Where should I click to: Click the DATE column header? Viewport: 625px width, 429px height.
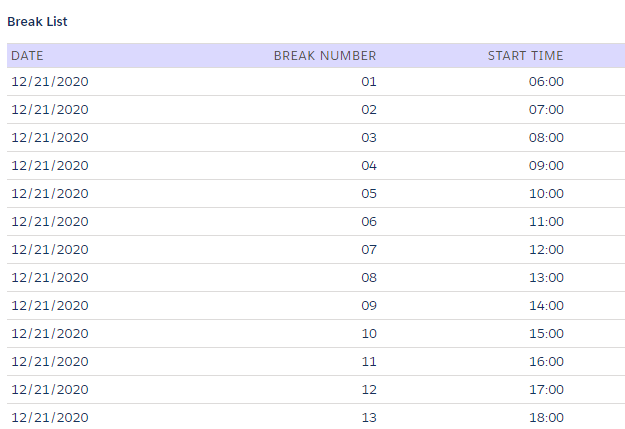click(27, 56)
